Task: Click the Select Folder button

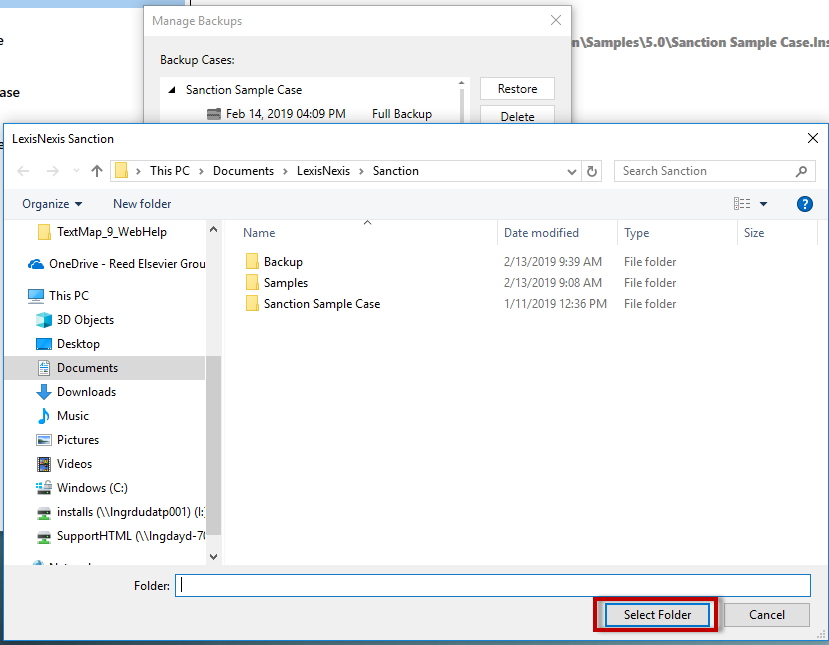Action: tap(657, 615)
